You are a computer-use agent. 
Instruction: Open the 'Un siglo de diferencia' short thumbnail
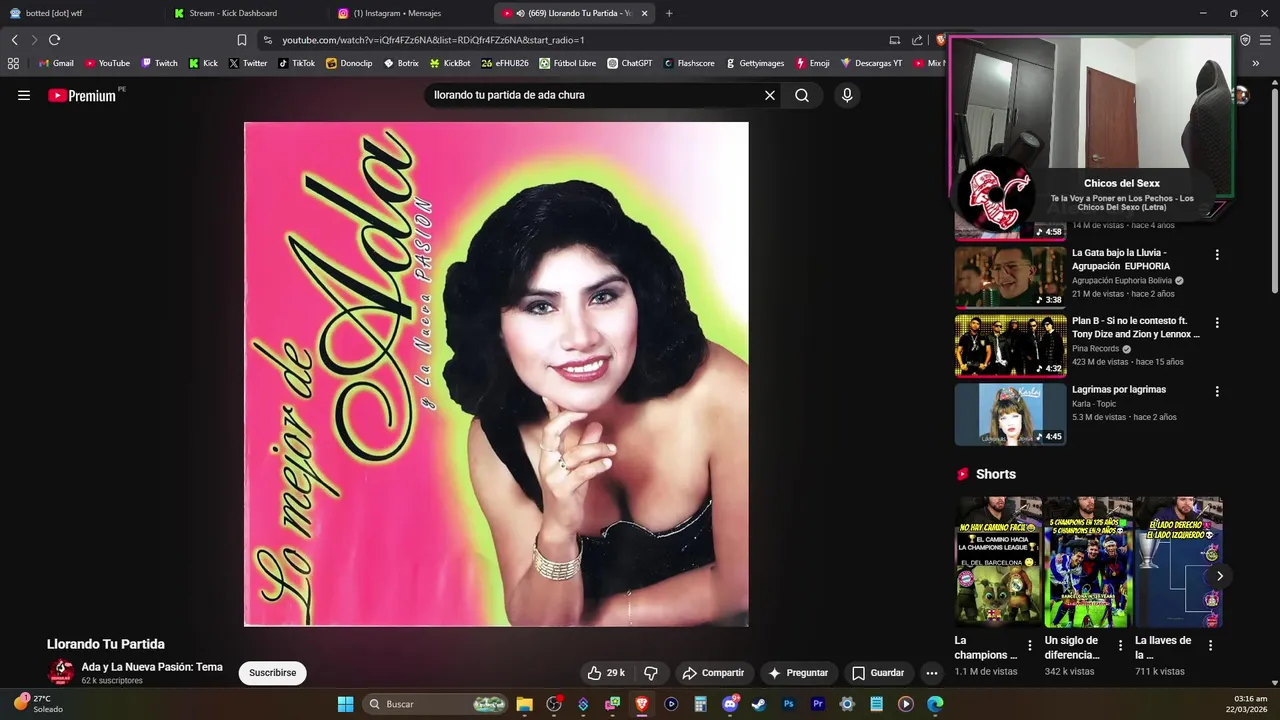pos(1088,561)
